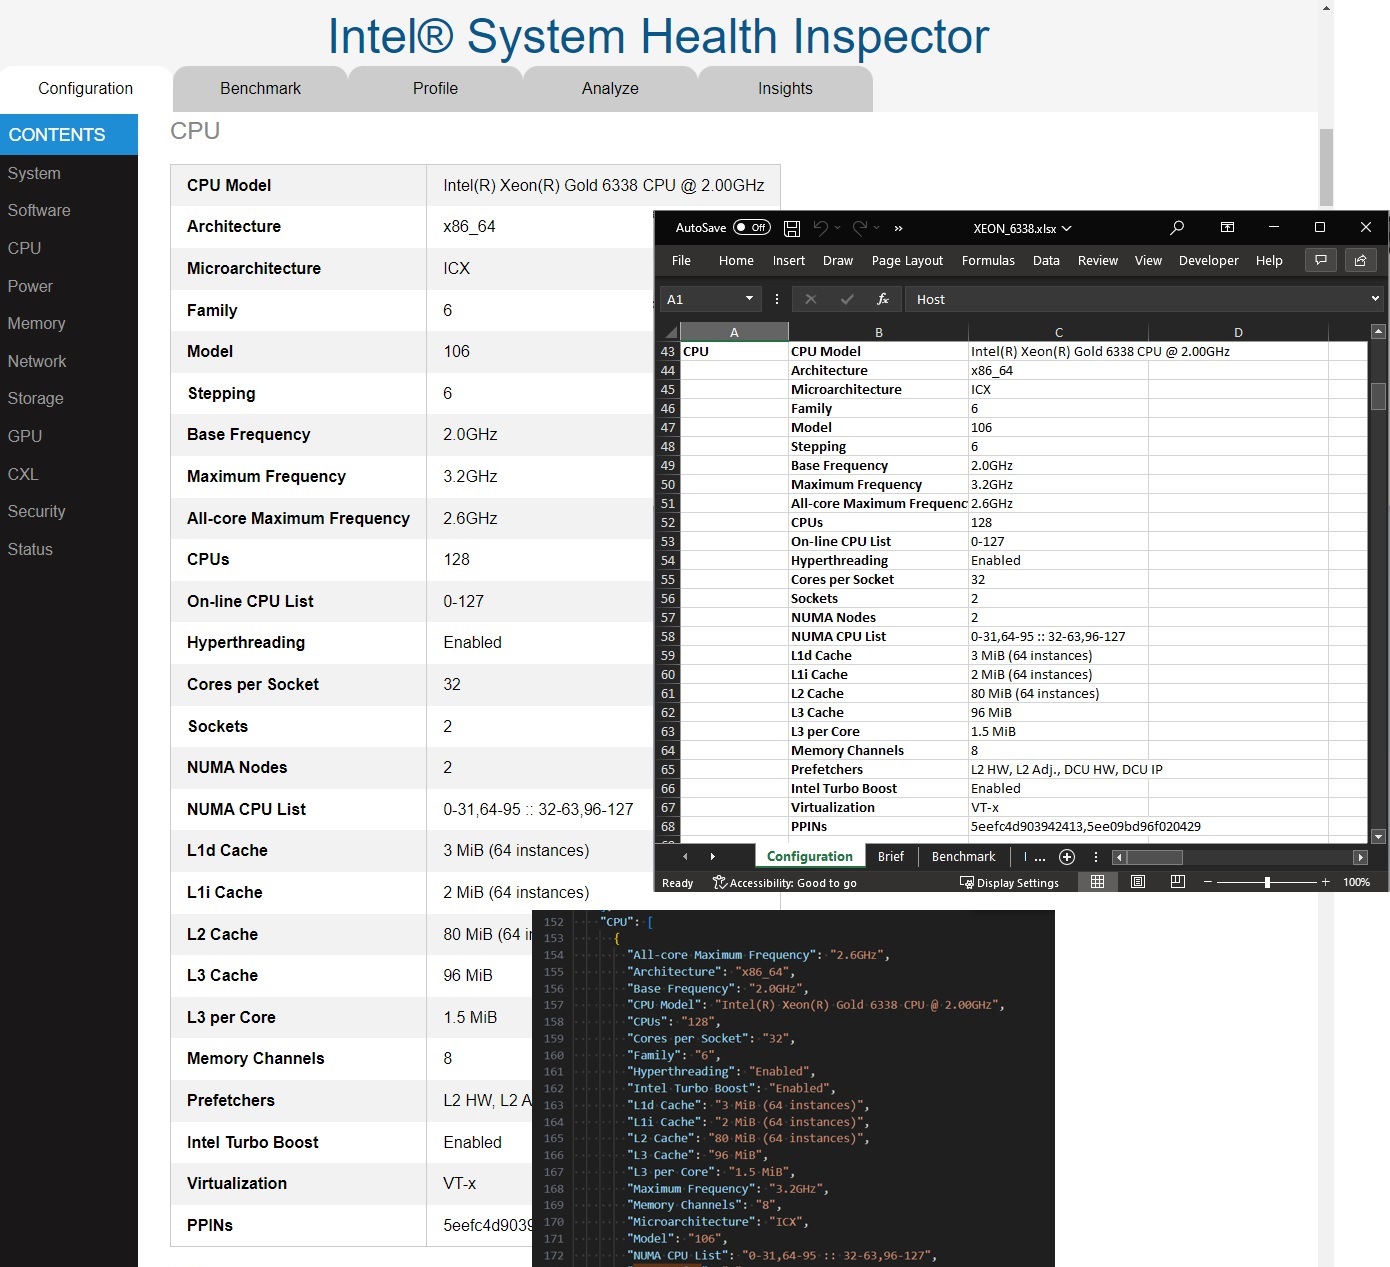Open the Excel File menu
Screen dimensions: 1390x1267
pyautogui.click(x=681, y=260)
